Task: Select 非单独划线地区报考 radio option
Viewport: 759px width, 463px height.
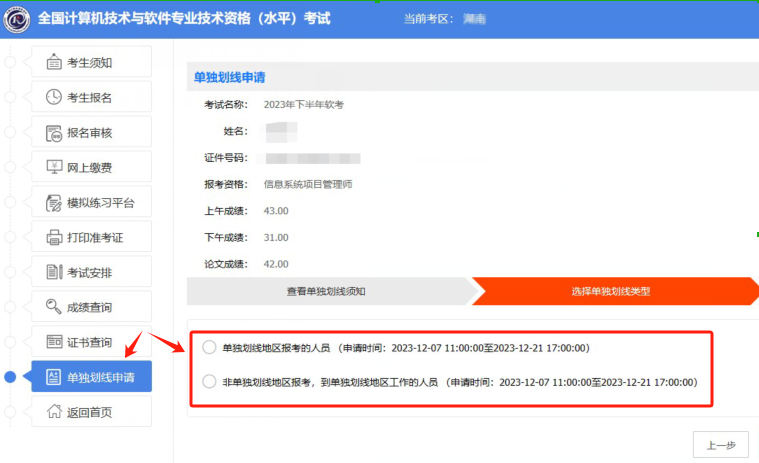Action: (209, 381)
